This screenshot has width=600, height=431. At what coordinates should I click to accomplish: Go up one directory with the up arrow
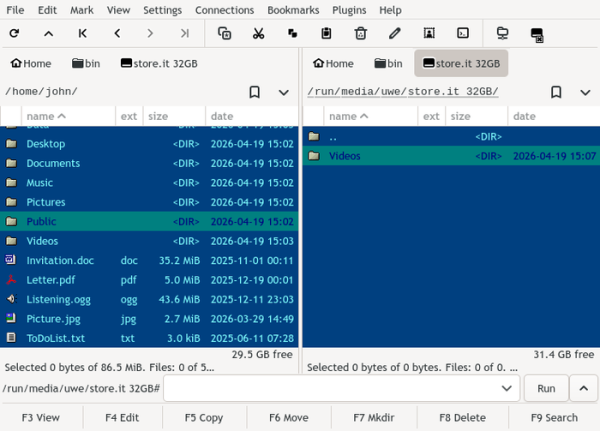coord(48,33)
